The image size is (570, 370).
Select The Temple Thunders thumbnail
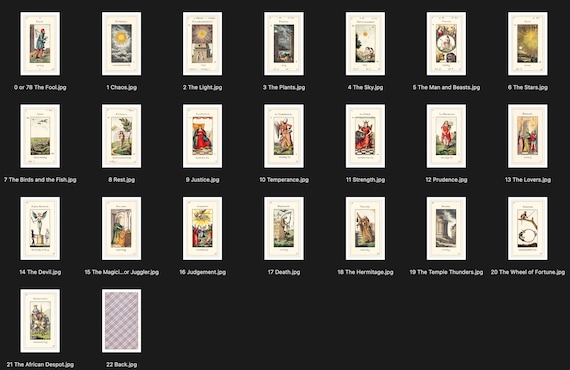pyautogui.click(x=446, y=228)
